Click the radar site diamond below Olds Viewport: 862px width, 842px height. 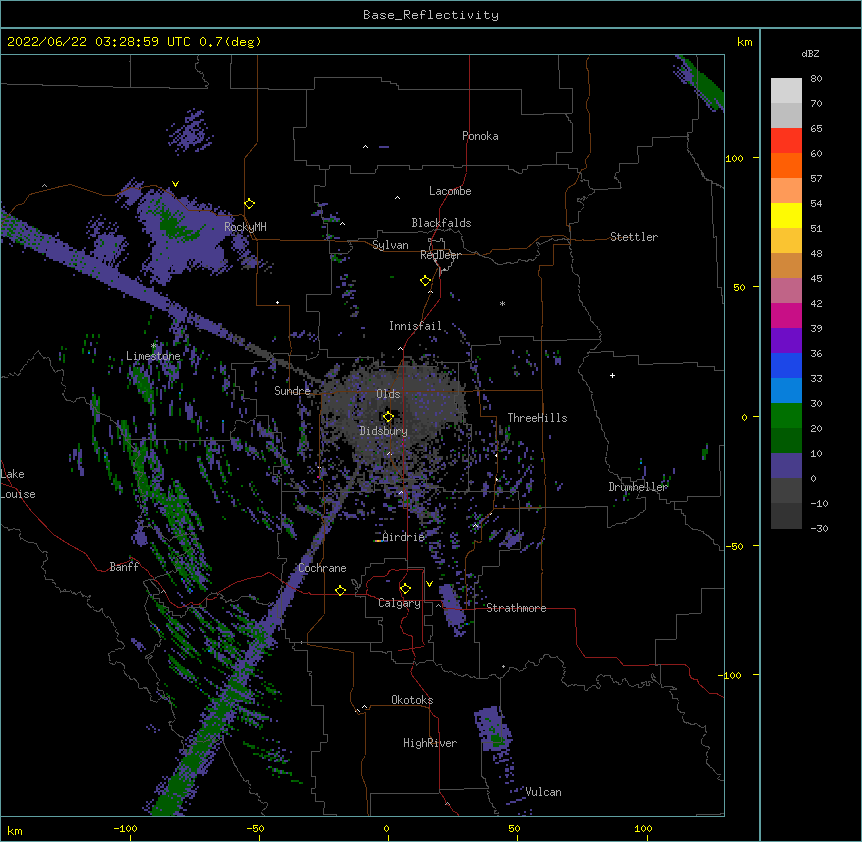coord(388,417)
